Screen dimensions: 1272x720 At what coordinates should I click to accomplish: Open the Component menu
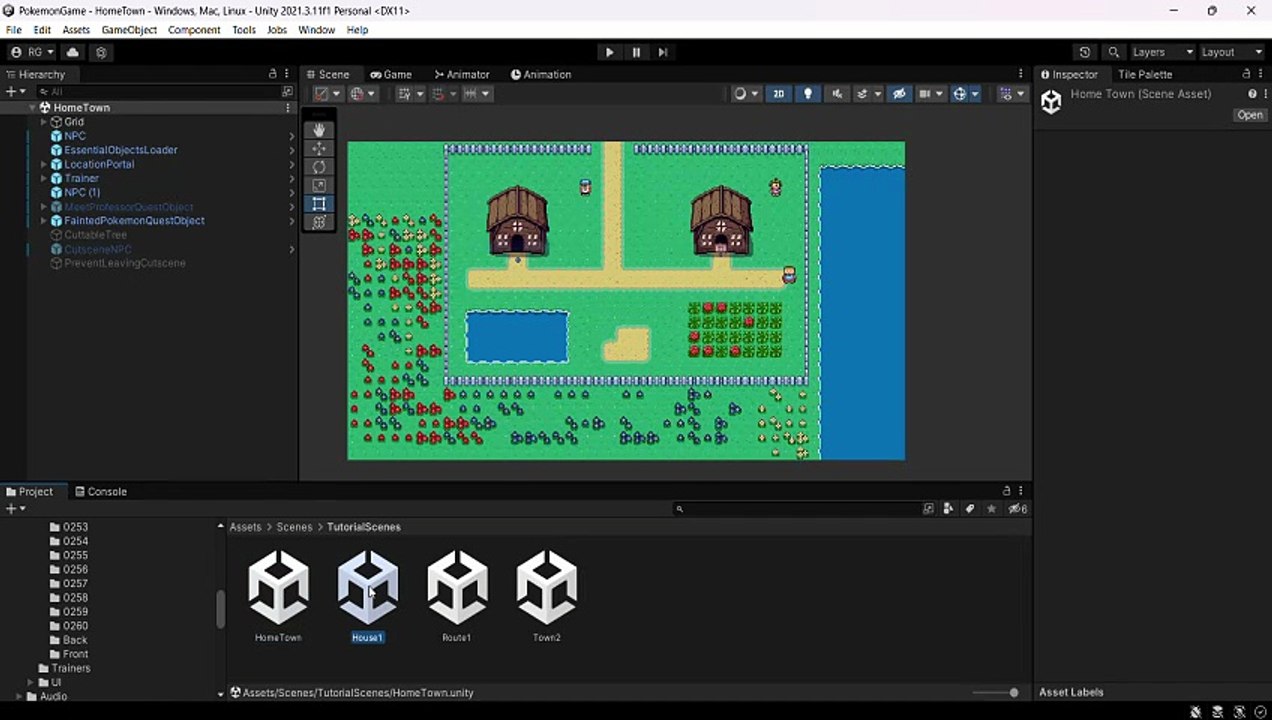click(x=194, y=30)
